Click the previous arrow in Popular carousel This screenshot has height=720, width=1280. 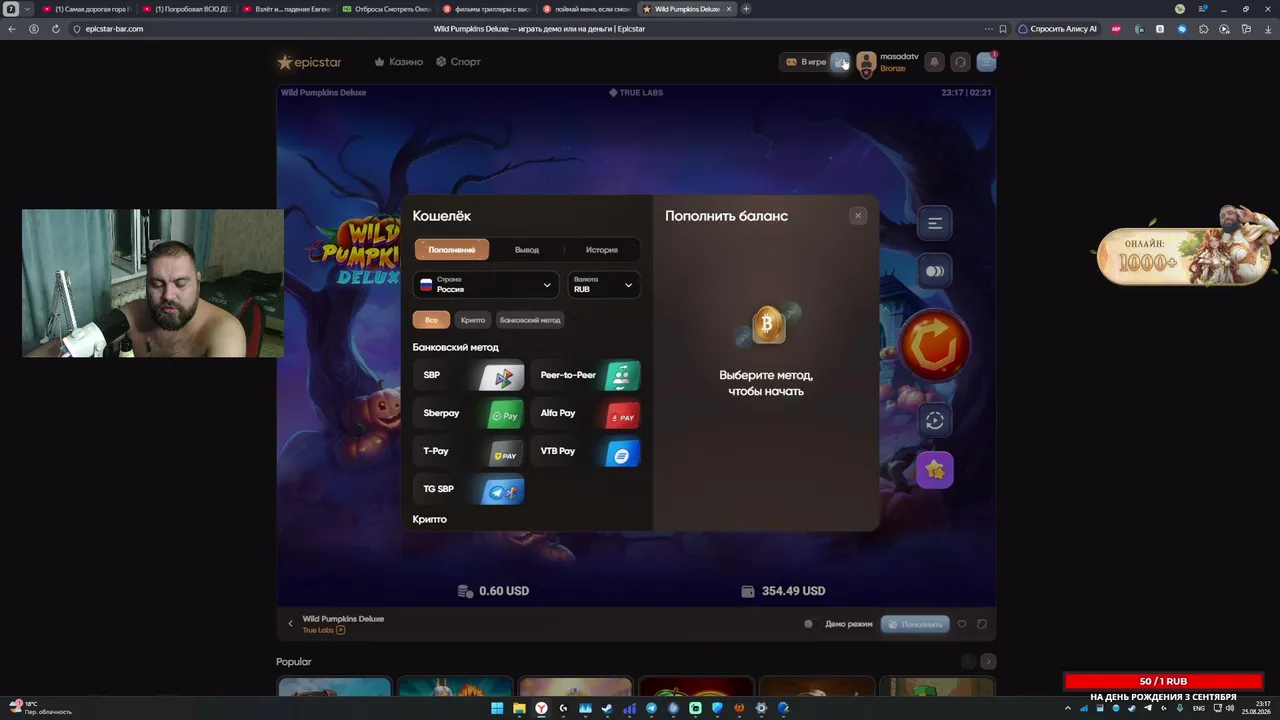(x=968, y=661)
